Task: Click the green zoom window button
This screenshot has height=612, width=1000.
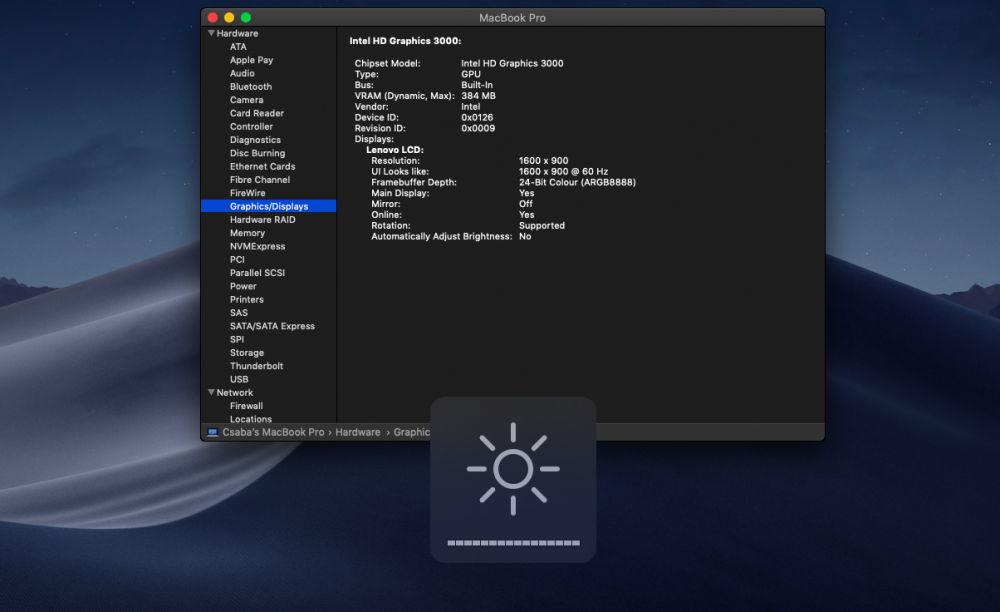Action: click(x=246, y=17)
